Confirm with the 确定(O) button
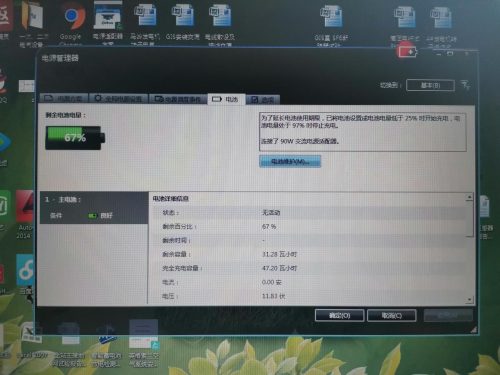The image size is (500, 375). pyautogui.click(x=339, y=315)
